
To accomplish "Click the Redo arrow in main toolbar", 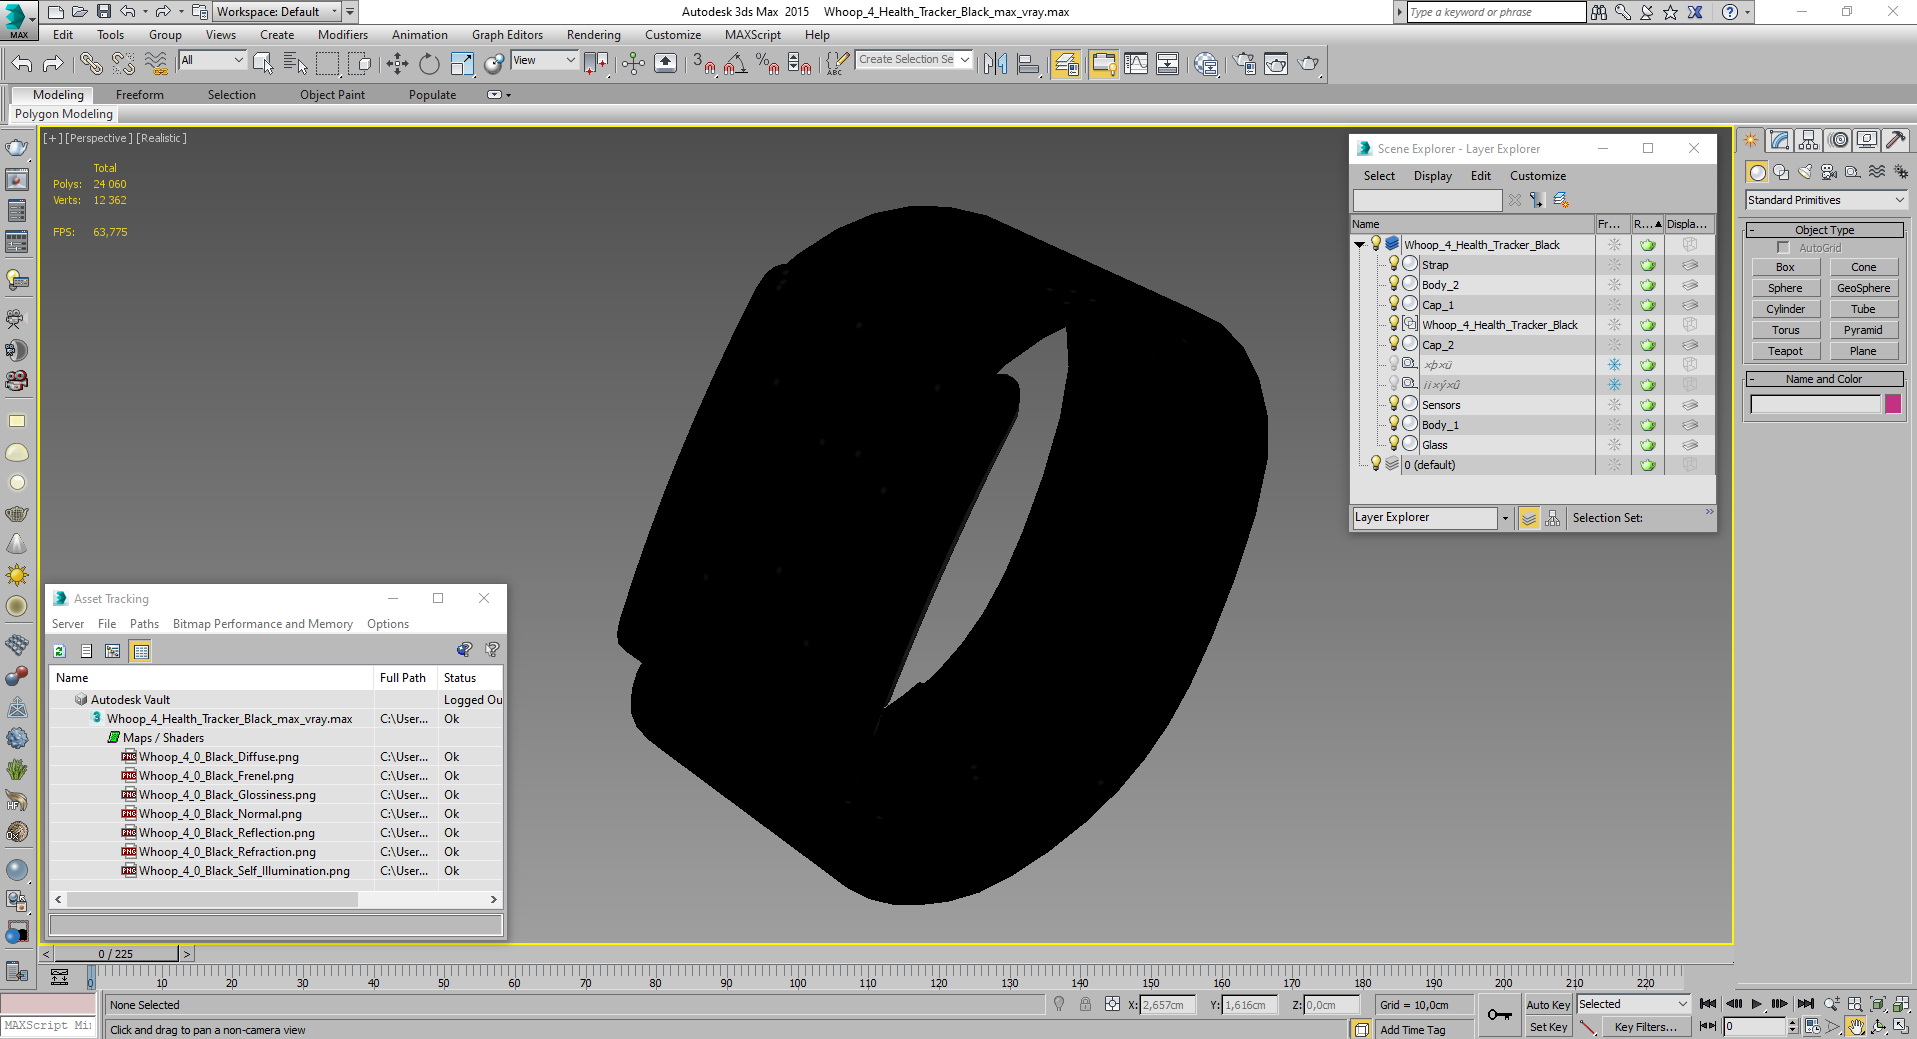I will coord(53,64).
